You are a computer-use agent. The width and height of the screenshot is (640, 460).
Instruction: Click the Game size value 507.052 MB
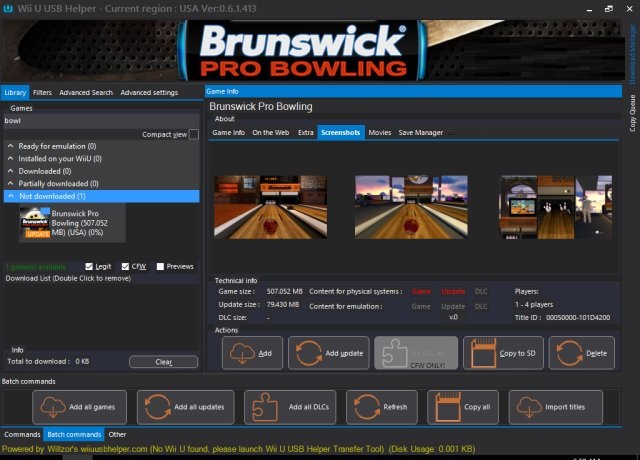coord(285,291)
